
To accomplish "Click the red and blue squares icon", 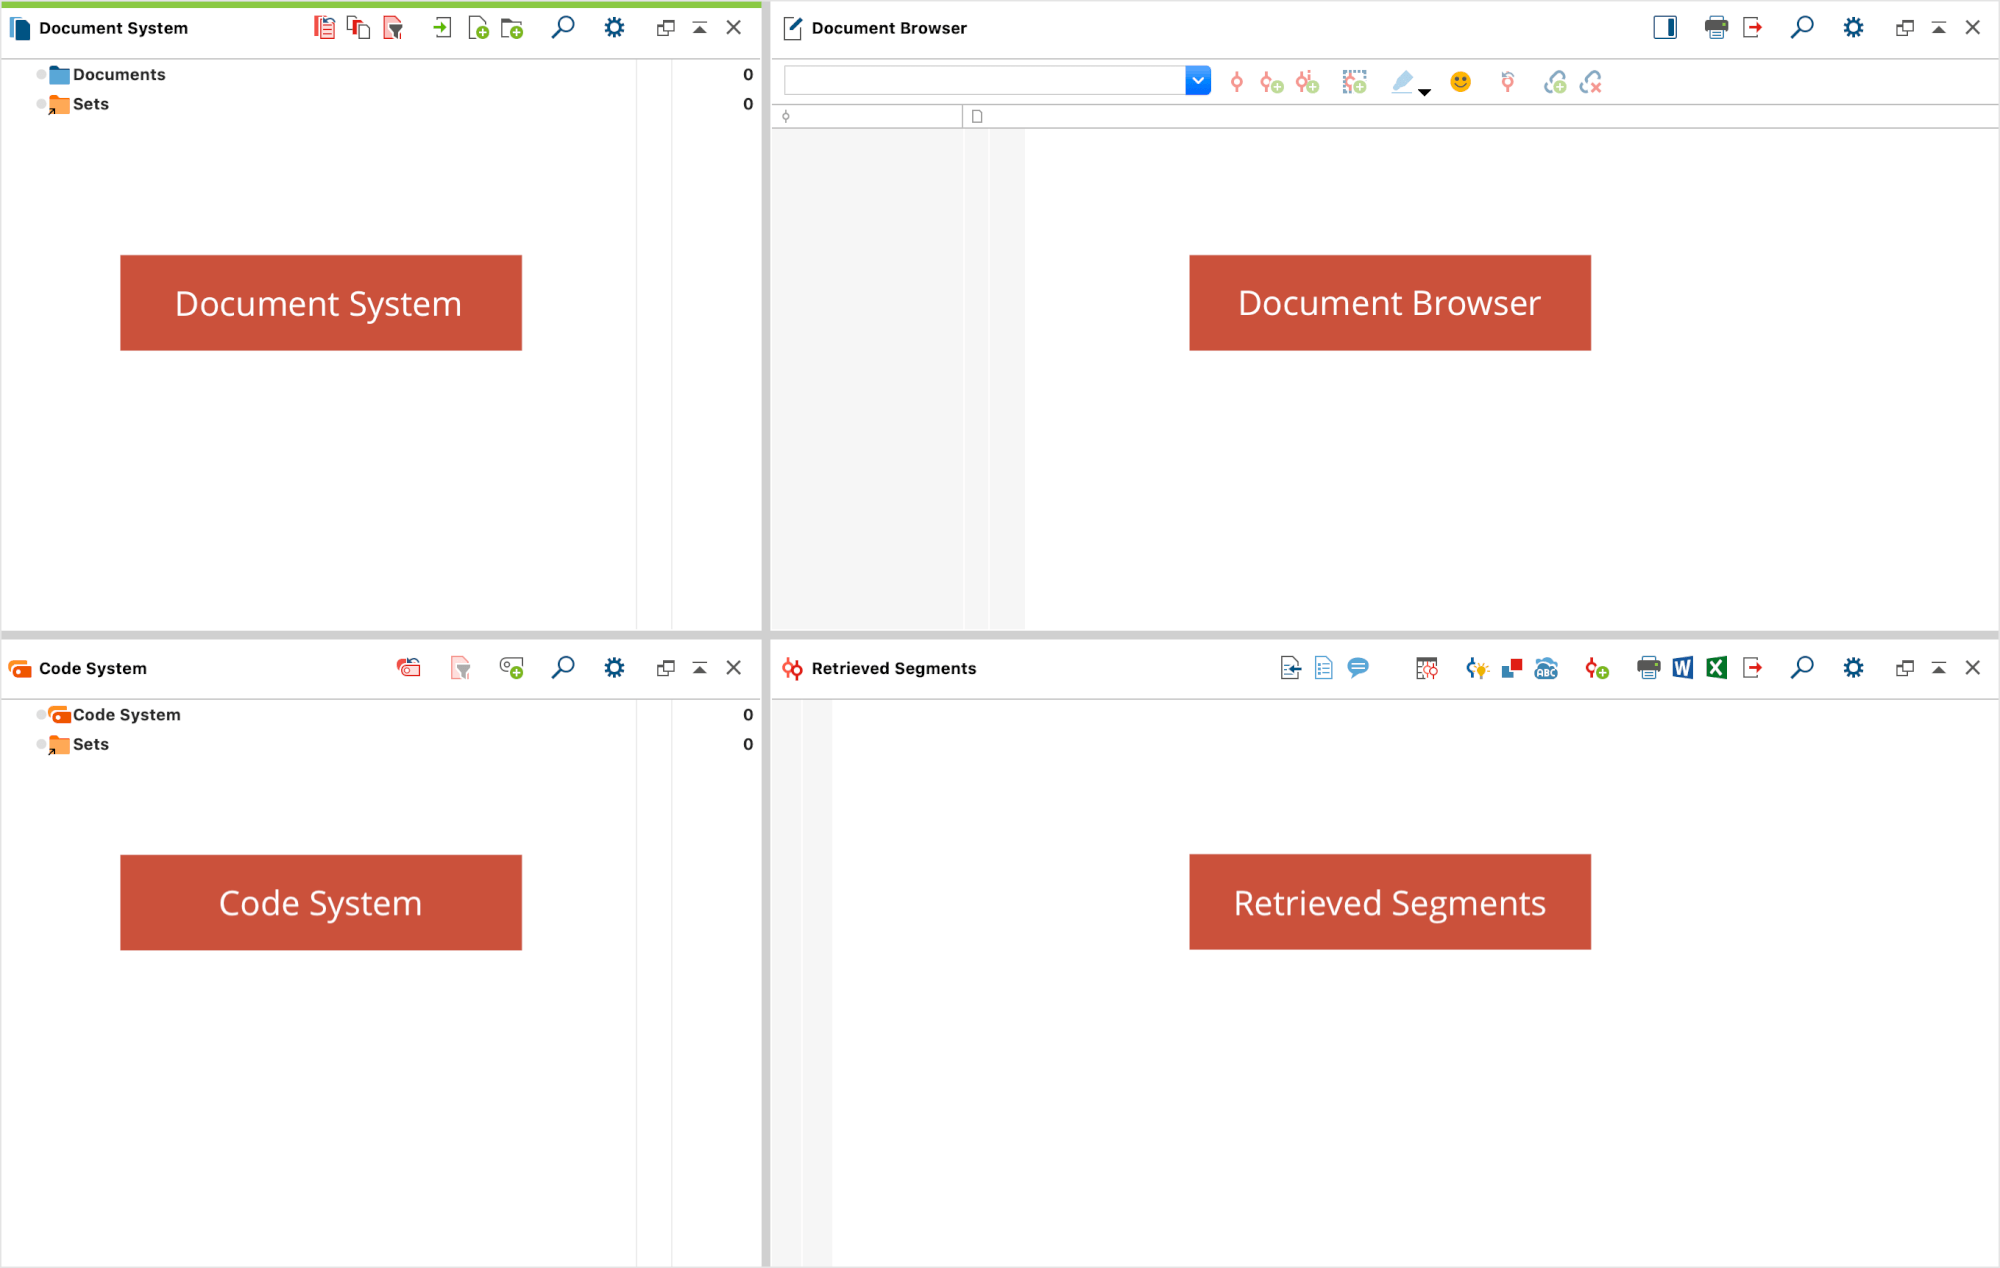I will tap(1511, 668).
